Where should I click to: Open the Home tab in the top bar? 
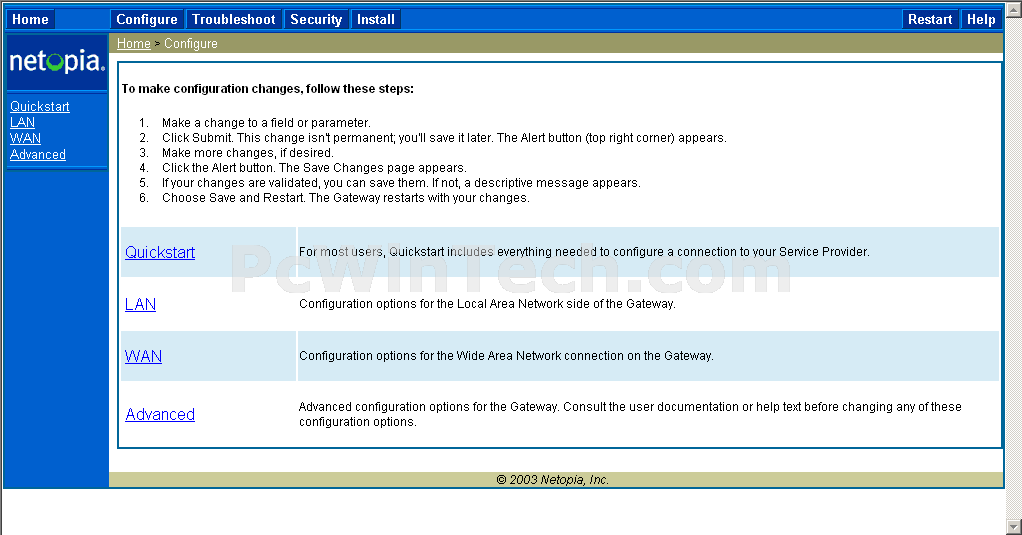pyautogui.click(x=30, y=20)
